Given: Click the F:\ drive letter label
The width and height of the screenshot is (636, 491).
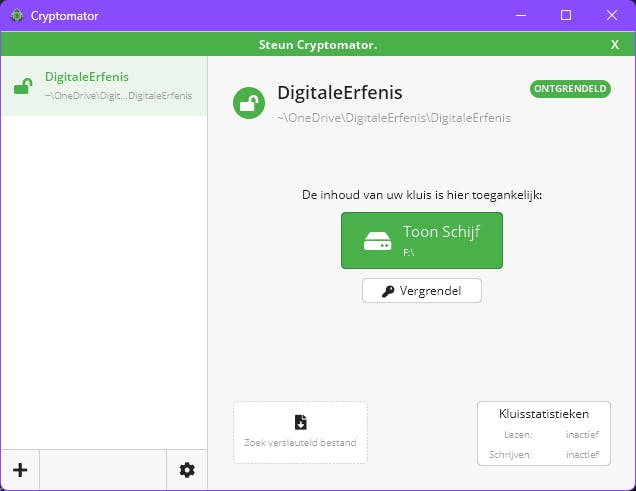Looking at the screenshot, I should point(408,253).
